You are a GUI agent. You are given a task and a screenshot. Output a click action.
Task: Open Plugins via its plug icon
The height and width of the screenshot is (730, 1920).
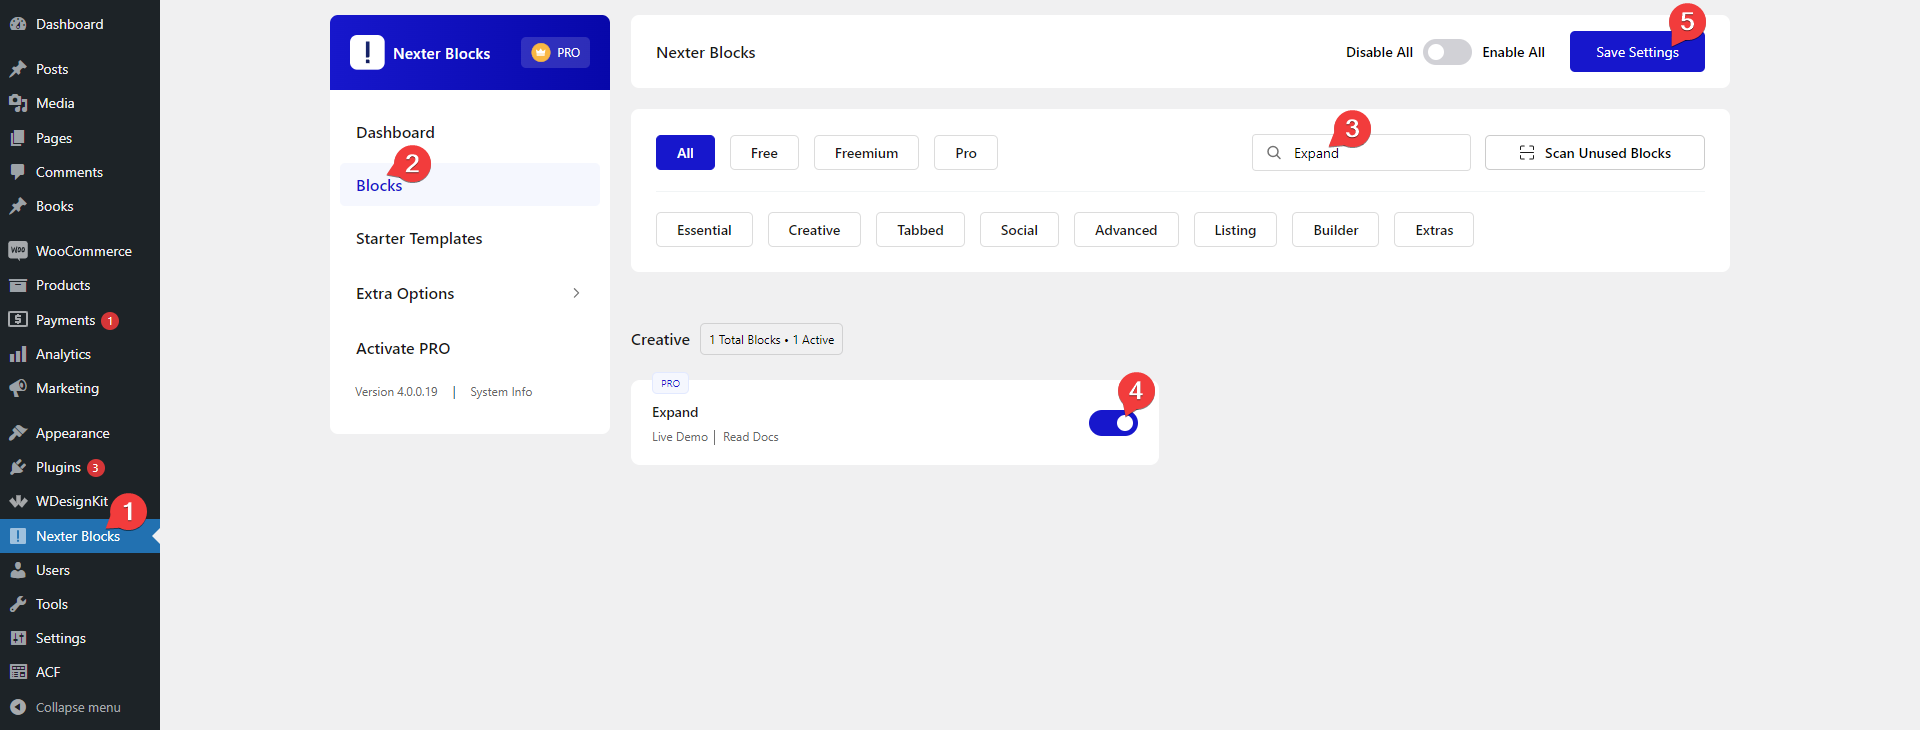pyautogui.click(x=18, y=467)
